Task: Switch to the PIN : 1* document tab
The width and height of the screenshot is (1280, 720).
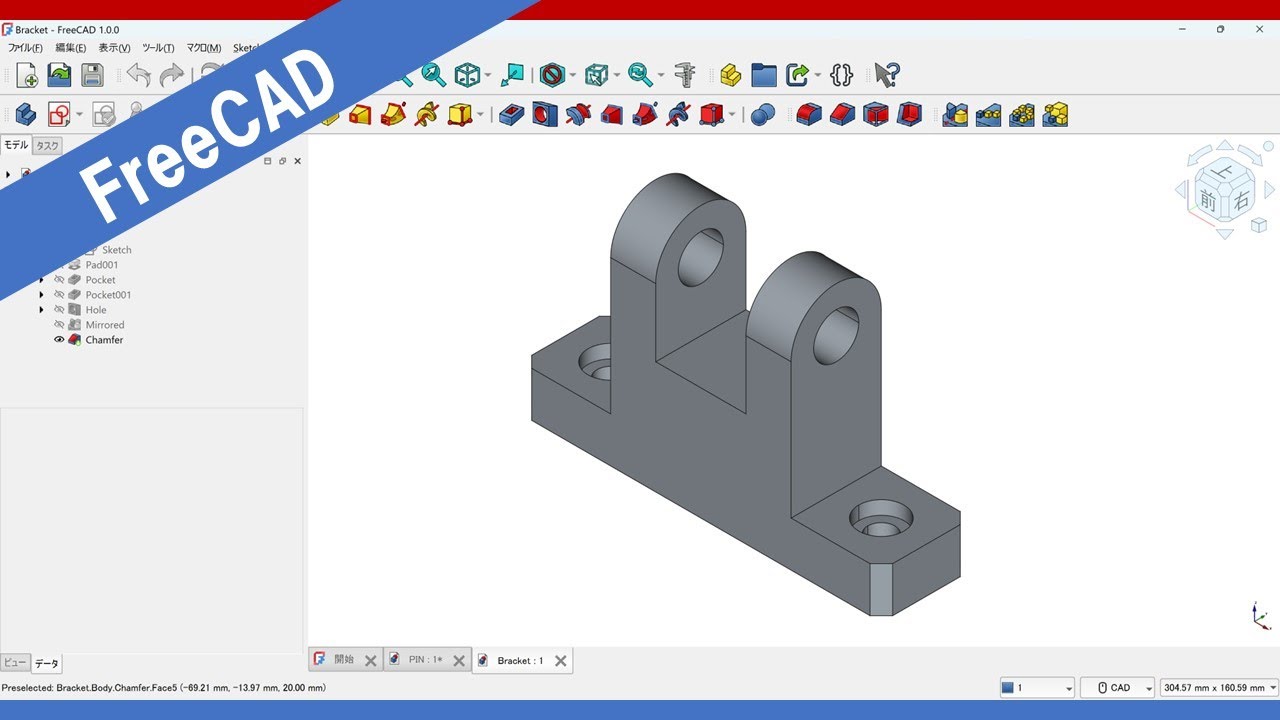Action: coord(425,660)
